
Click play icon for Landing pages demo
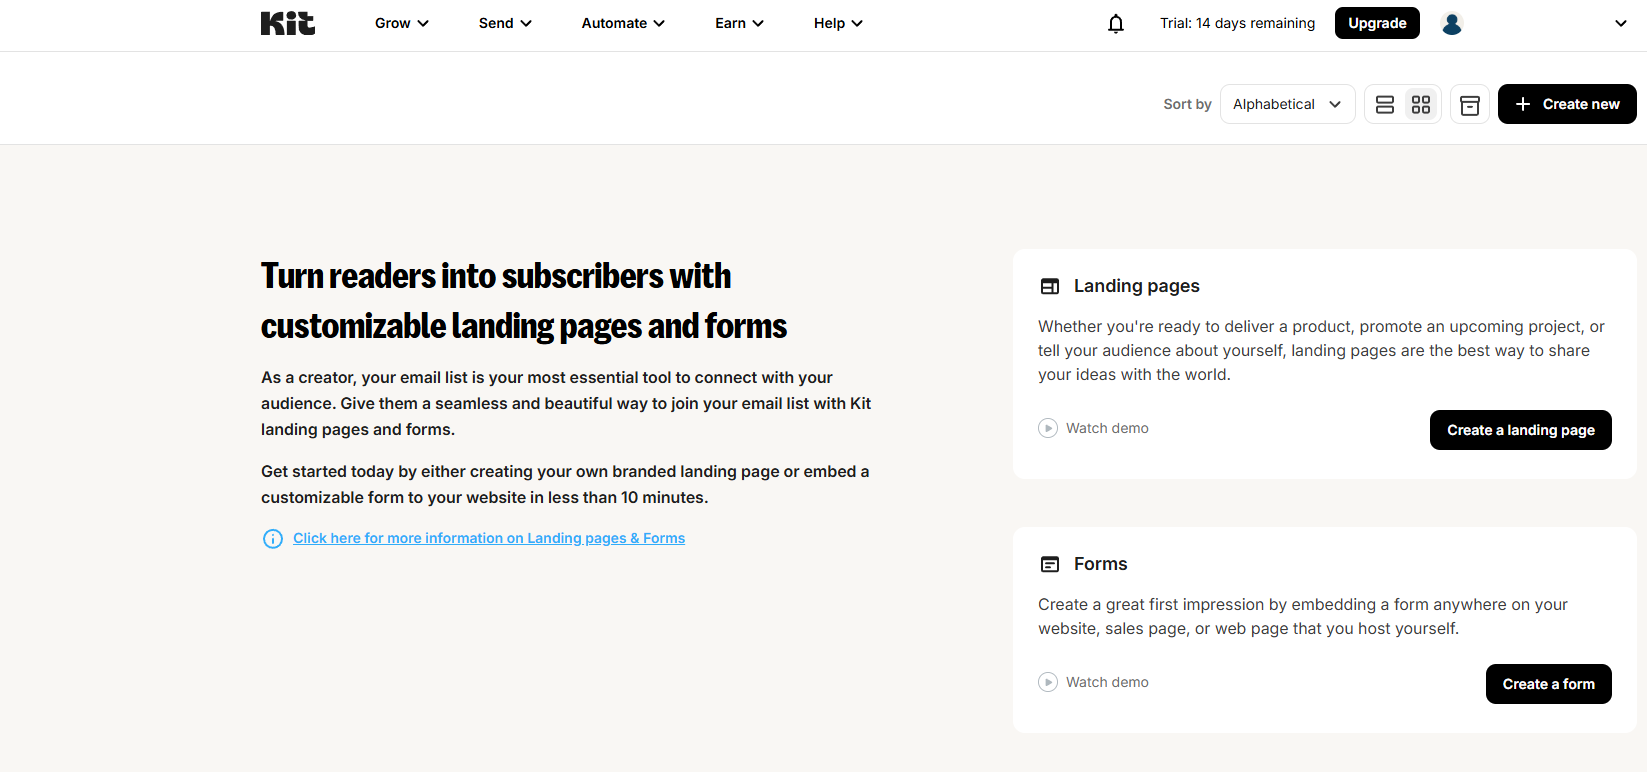coord(1048,428)
